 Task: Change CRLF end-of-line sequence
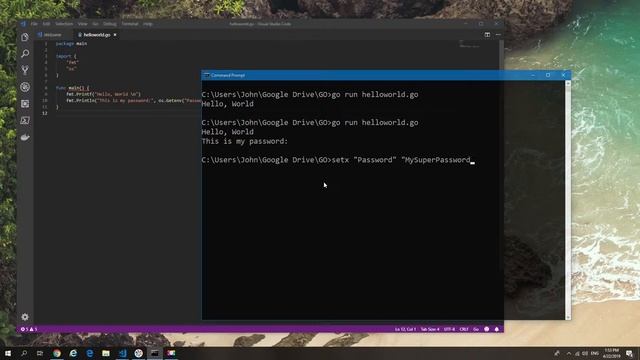[x=464, y=329]
